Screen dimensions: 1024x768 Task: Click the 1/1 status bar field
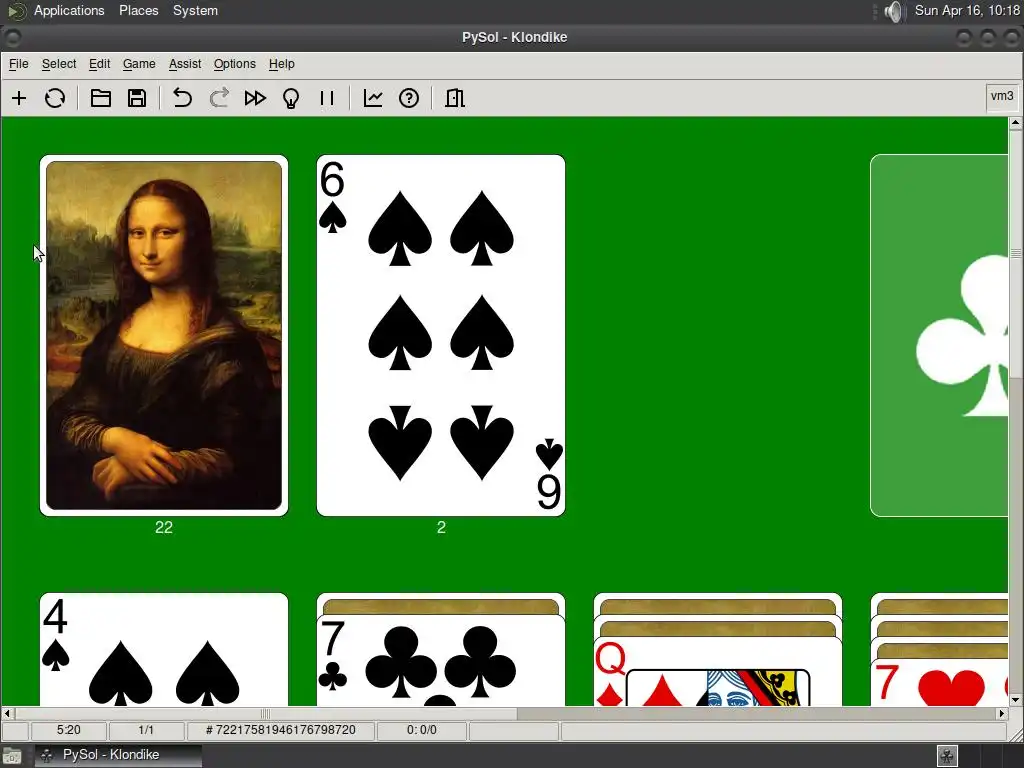click(146, 730)
